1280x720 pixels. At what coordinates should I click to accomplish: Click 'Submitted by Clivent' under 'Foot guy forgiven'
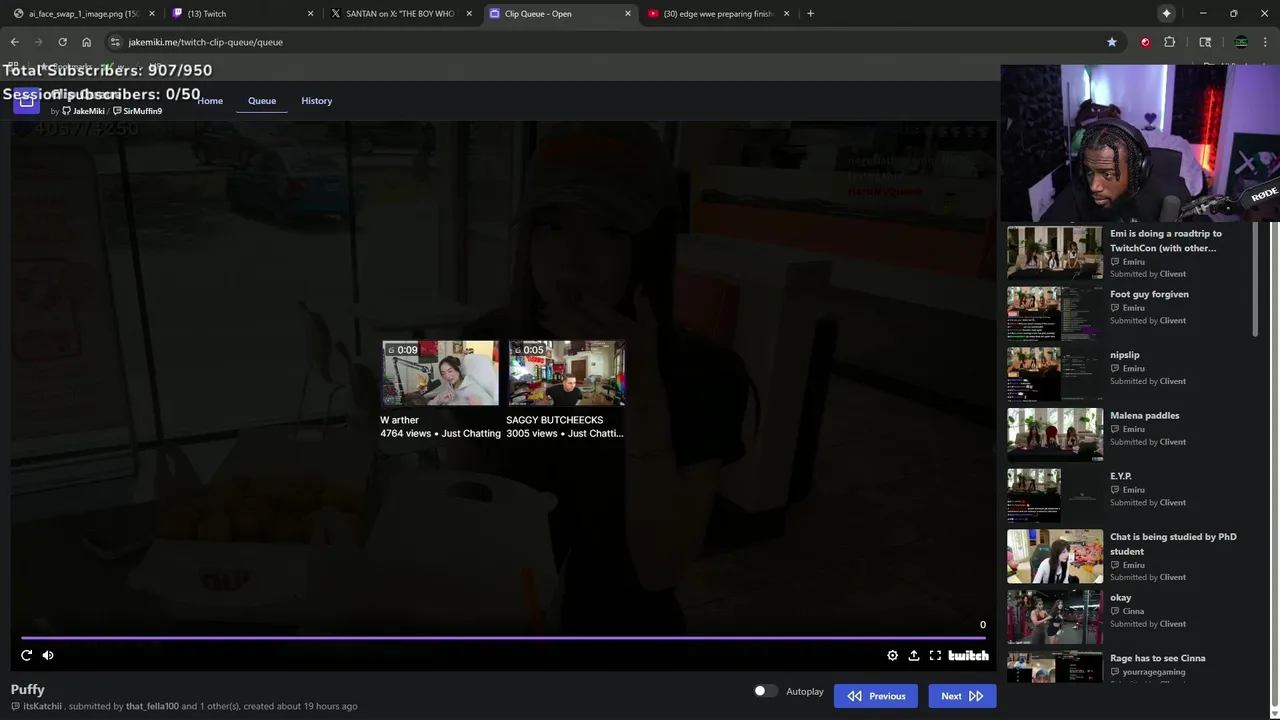[x=1148, y=321]
